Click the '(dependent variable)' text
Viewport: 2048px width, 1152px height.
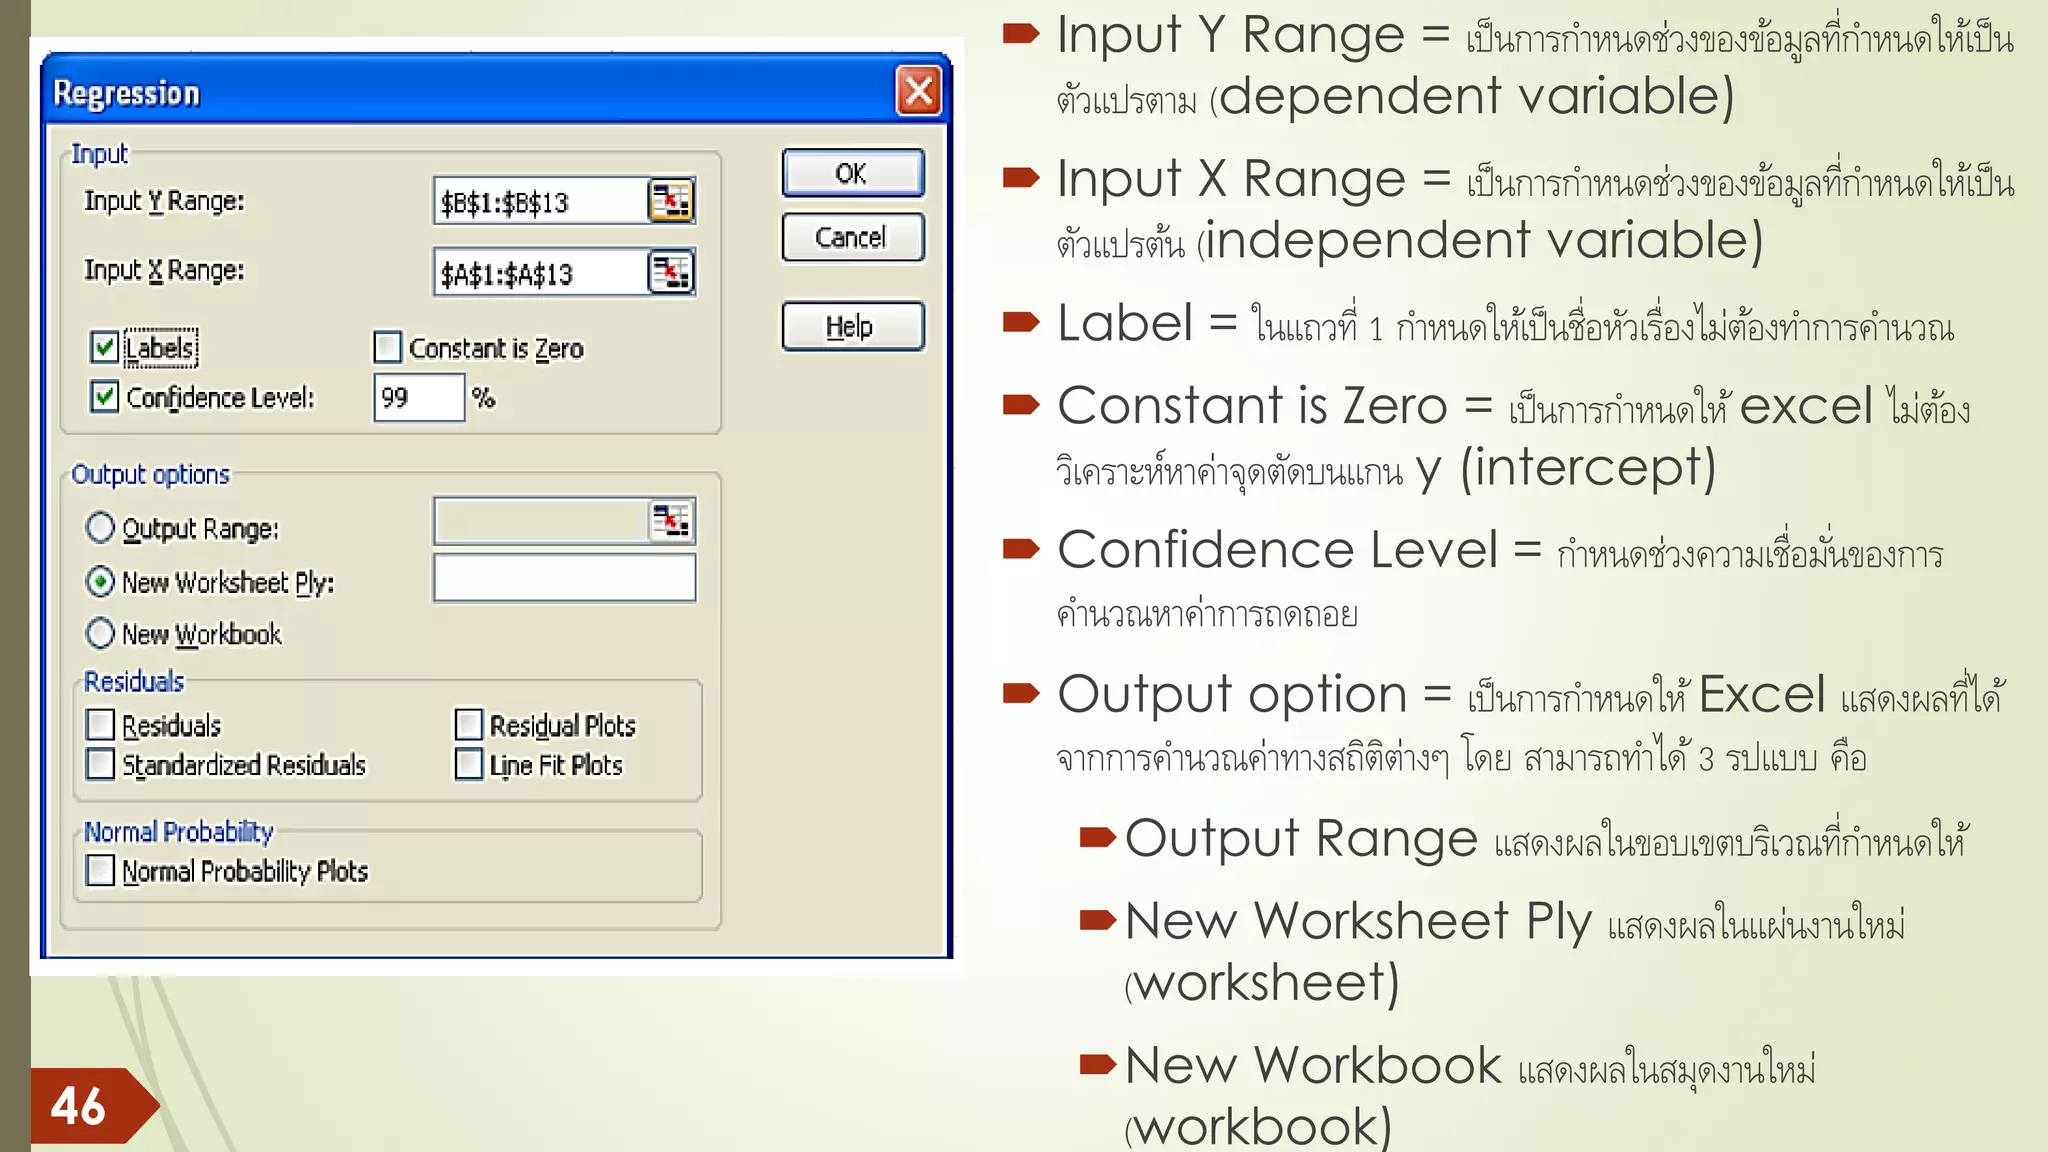pyautogui.click(x=1472, y=97)
